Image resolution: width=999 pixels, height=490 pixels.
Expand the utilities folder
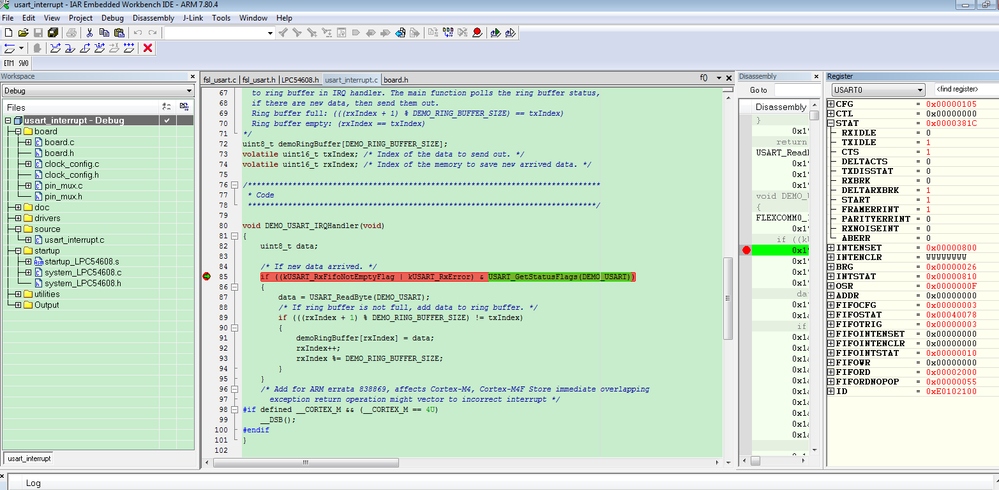18,294
